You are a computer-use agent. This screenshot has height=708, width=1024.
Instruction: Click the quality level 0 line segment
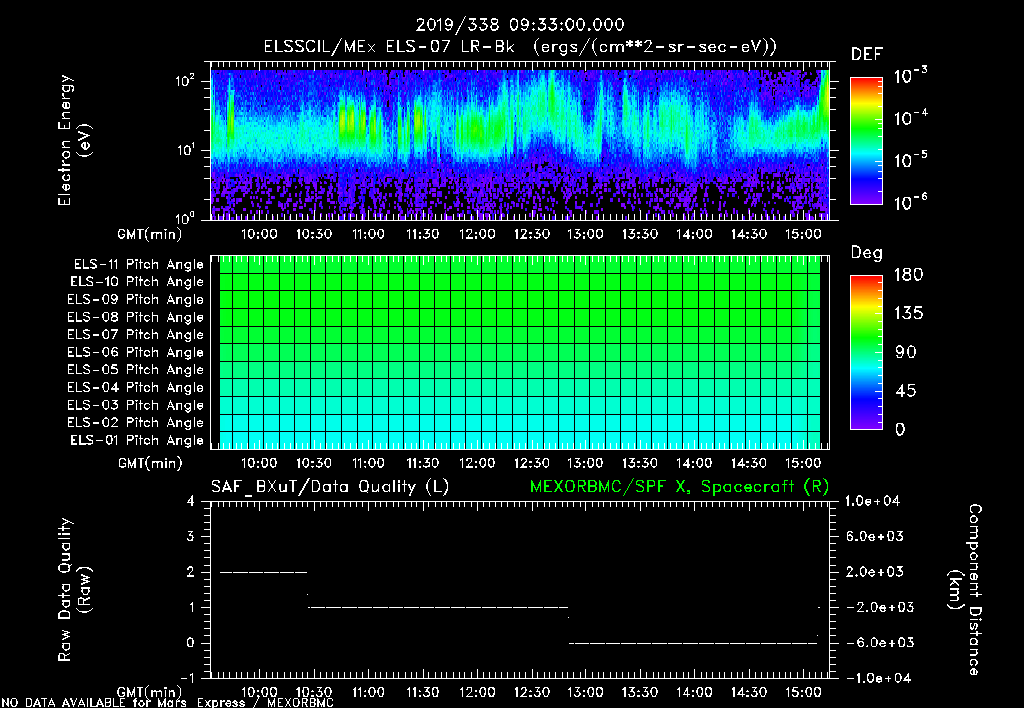(x=693, y=643)
